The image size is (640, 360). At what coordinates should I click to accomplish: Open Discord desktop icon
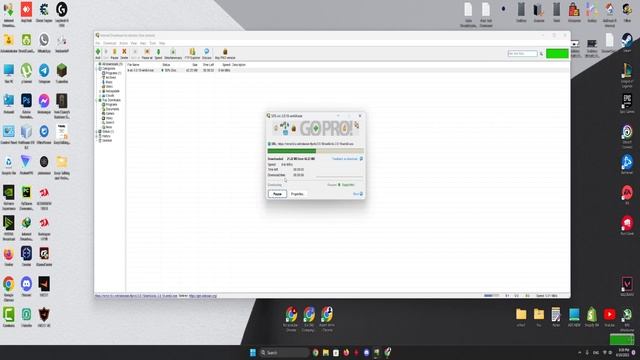coord(27,286)
